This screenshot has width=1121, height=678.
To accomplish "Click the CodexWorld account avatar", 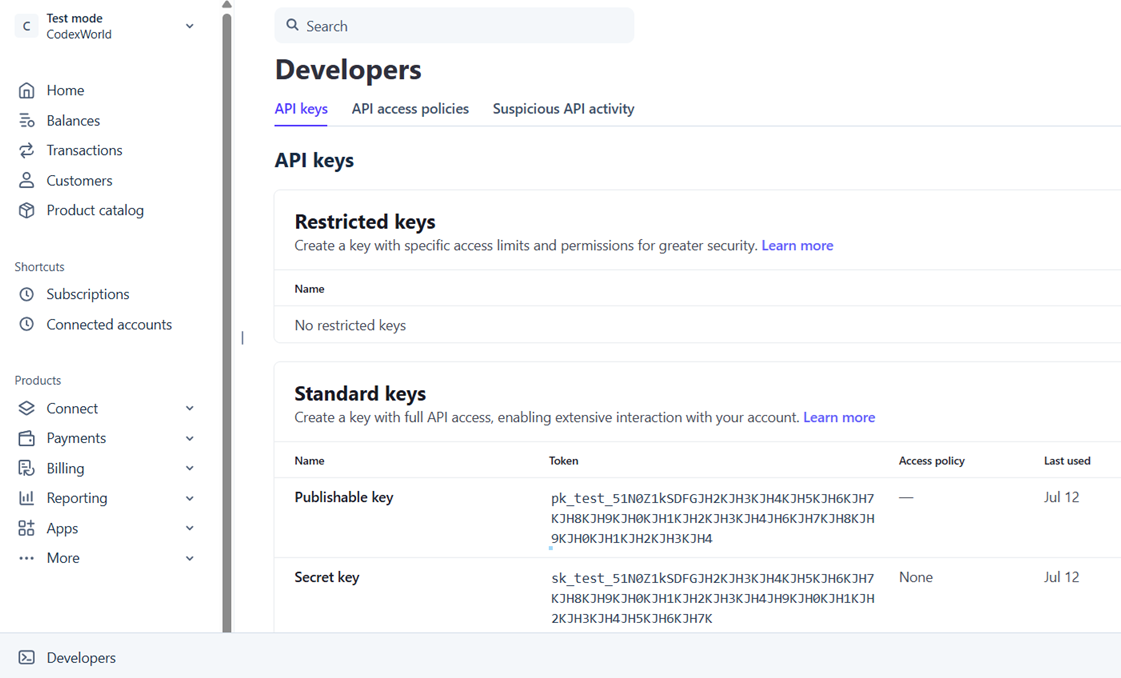I will [x=26, y=26].
